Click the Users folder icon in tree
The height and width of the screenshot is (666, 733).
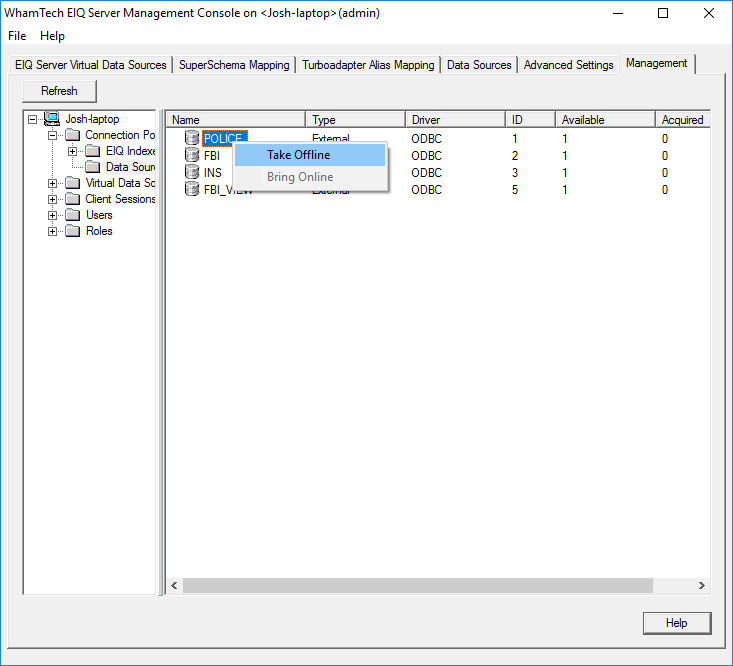[x=72, y=215]
